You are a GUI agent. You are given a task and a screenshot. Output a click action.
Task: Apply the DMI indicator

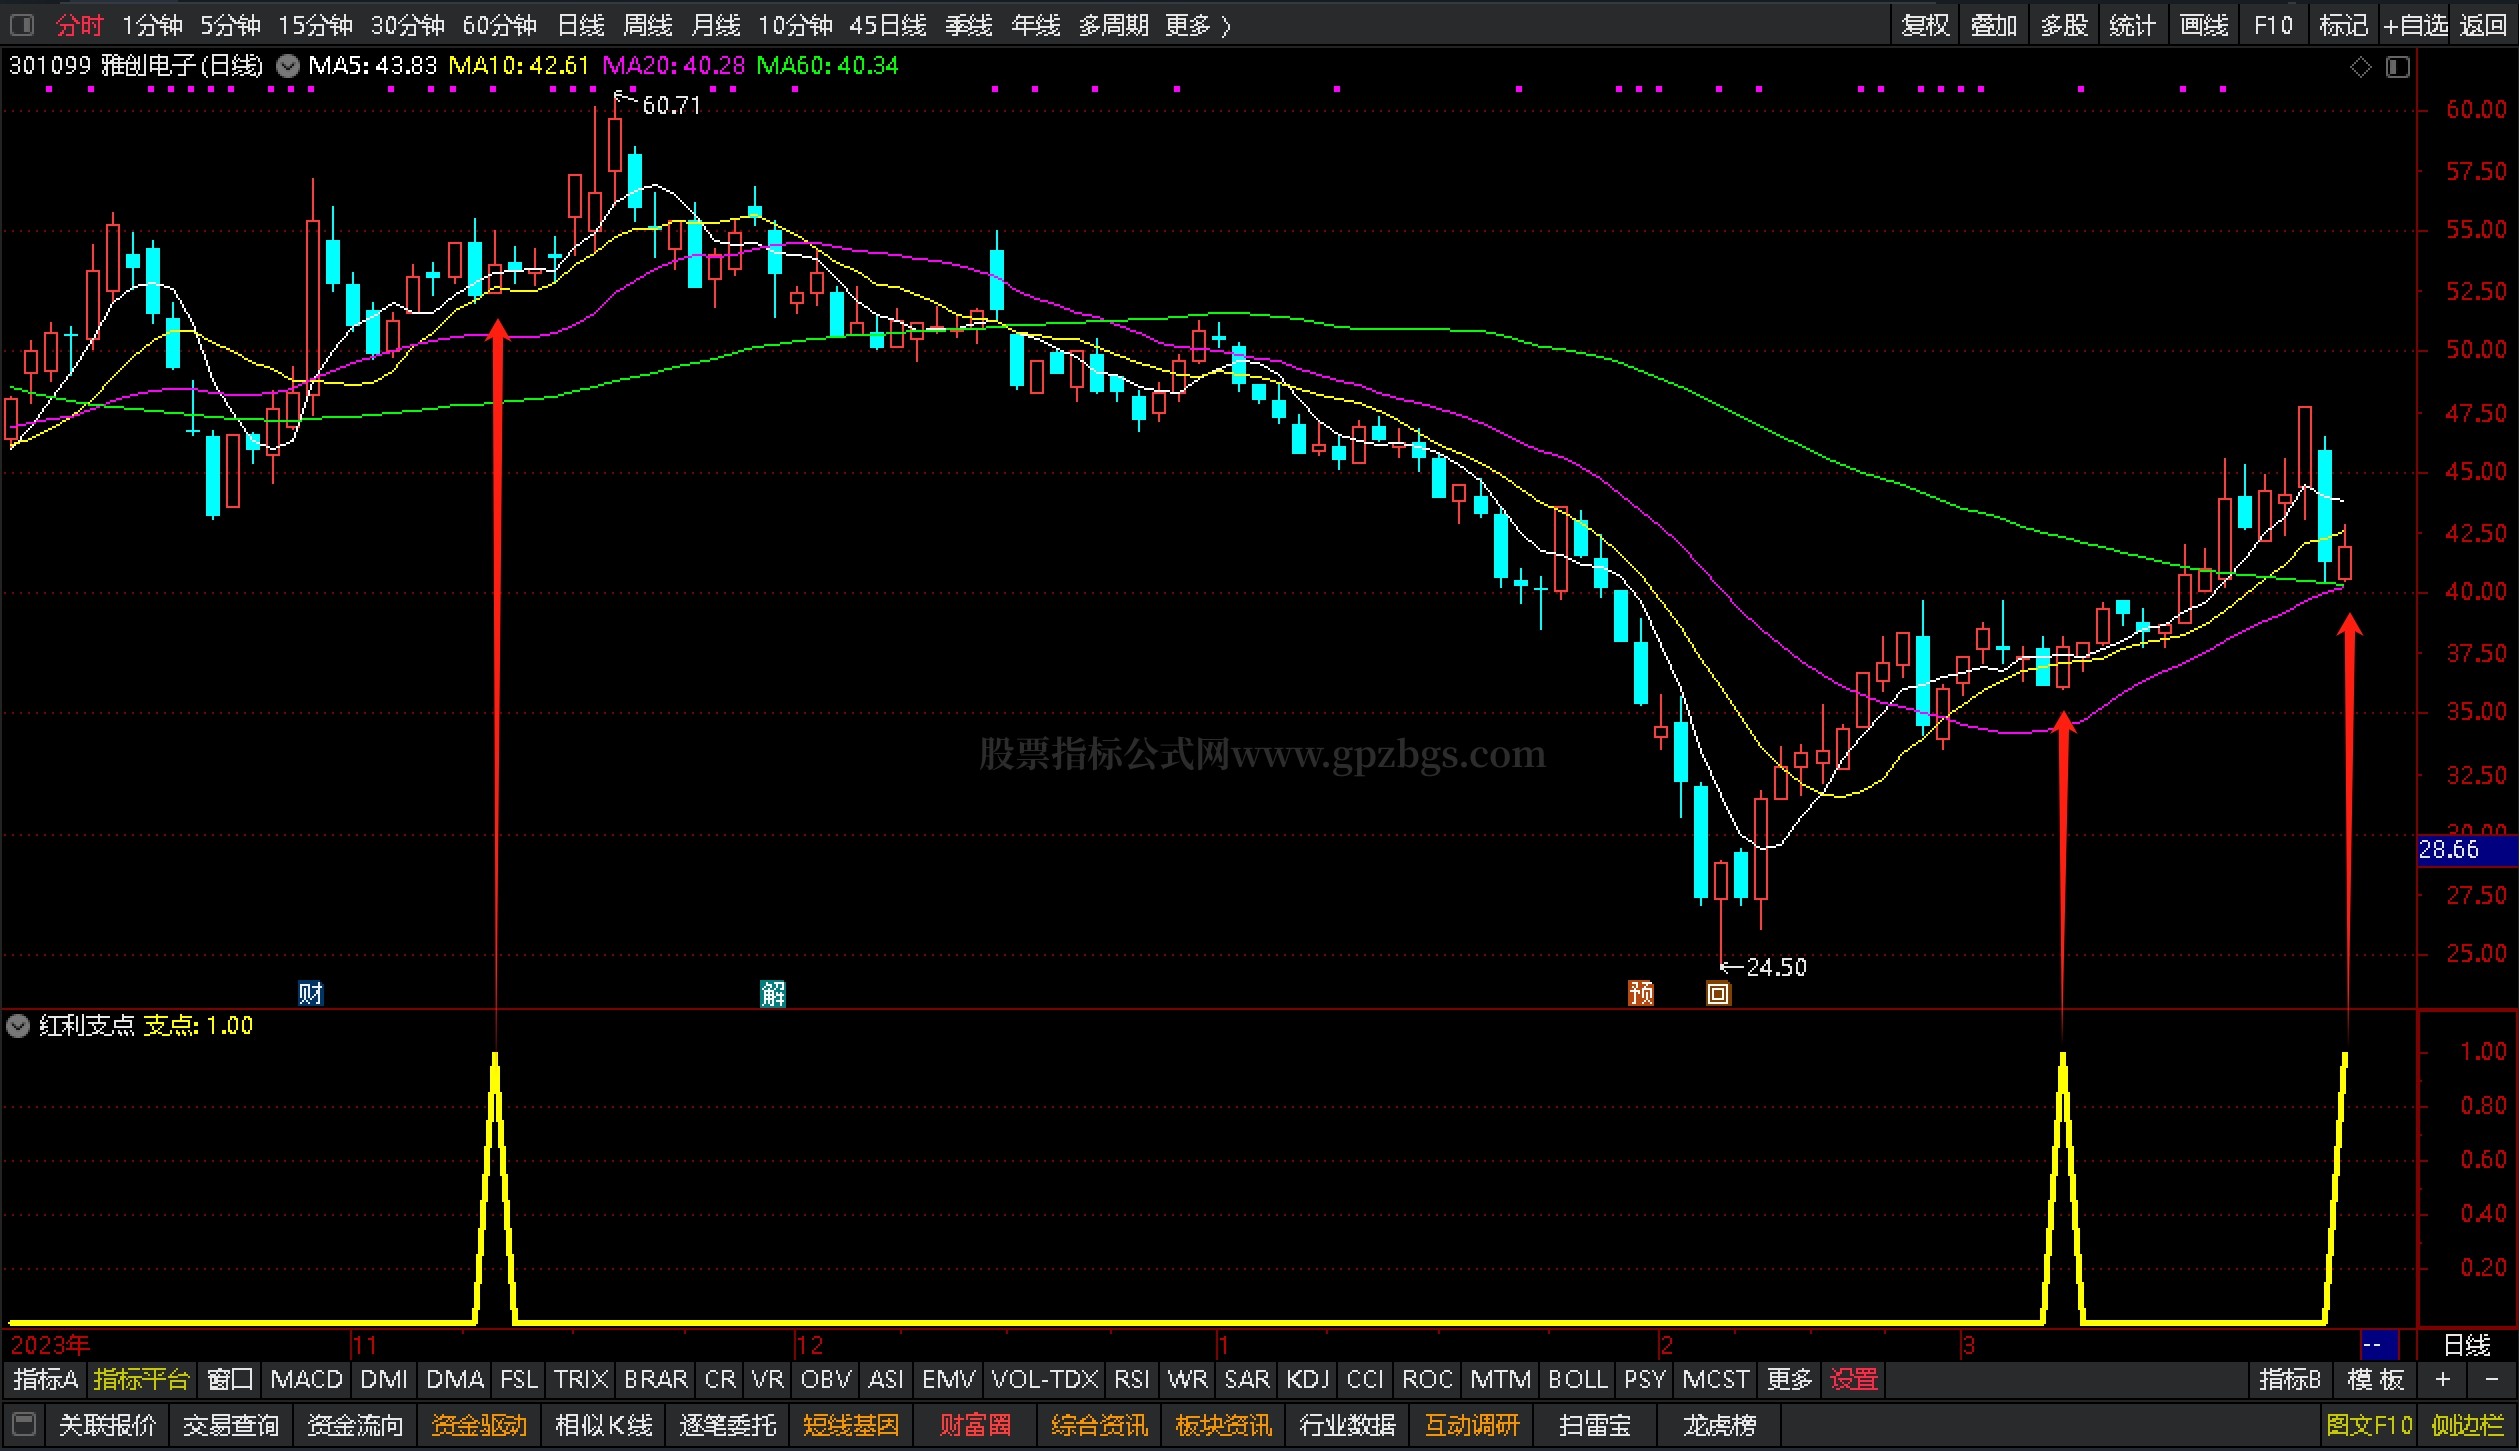pyautogui.click(x=384, y=1380)
